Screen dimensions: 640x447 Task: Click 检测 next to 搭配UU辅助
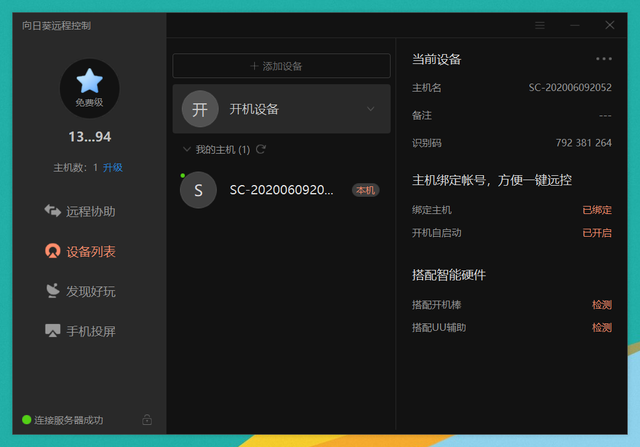(x=602, y=327)
